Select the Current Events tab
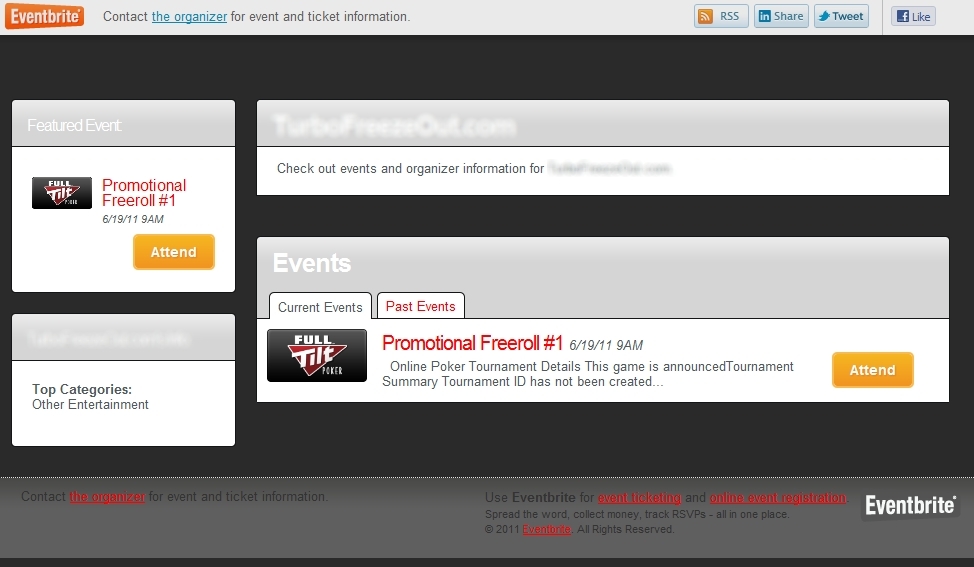This screenshot has width=974, height=567. coord(320,307)
